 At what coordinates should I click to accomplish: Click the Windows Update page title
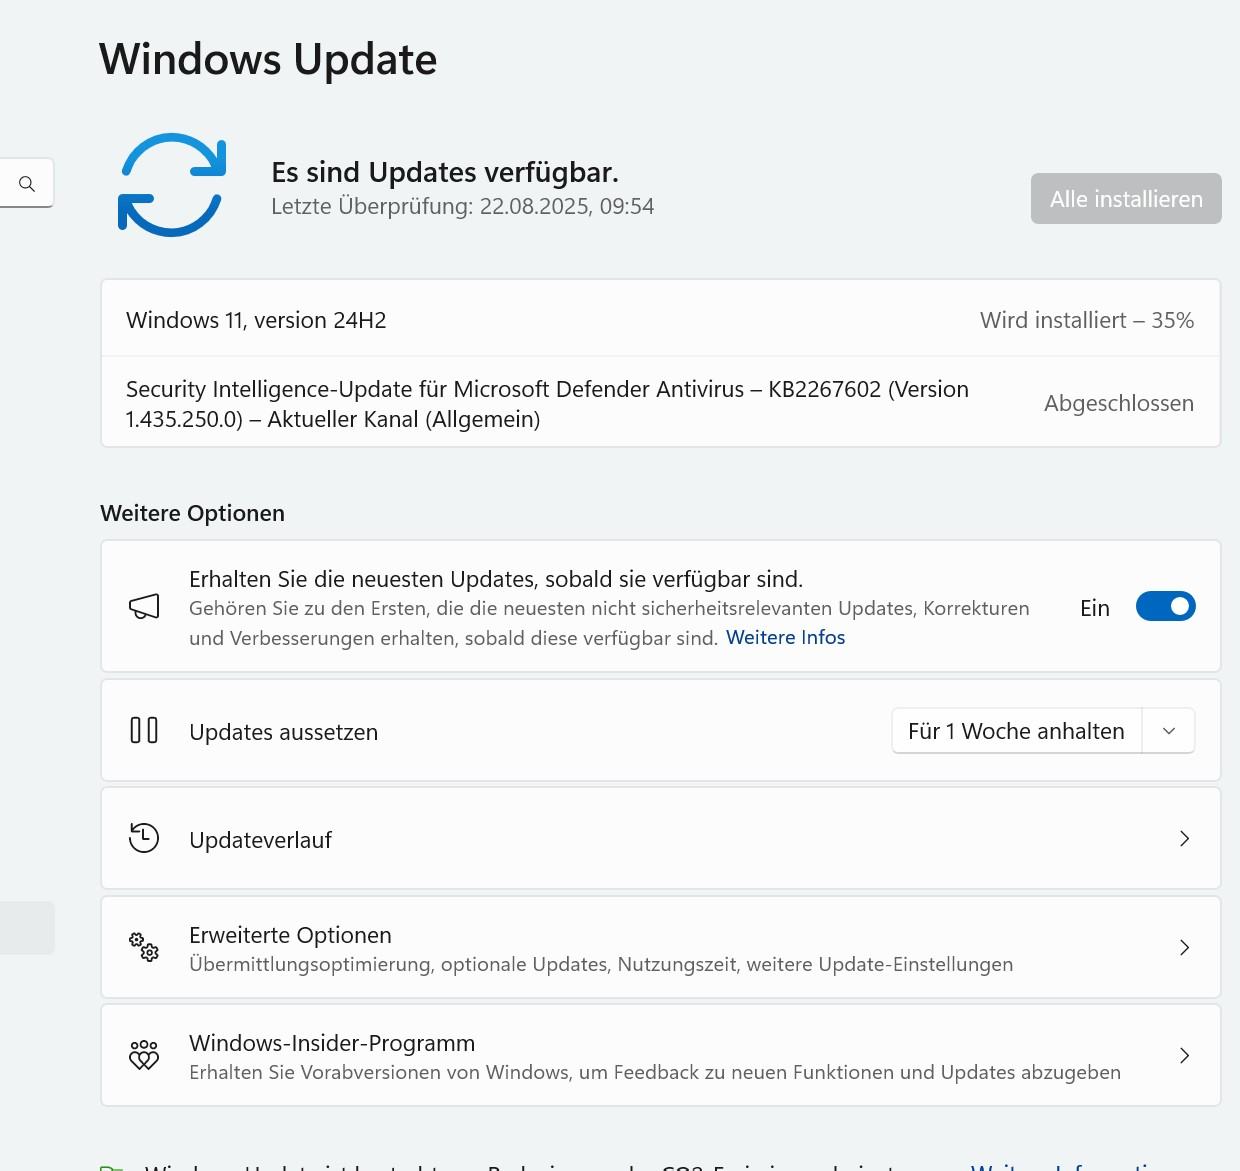pyautogui.click(x=268, y=59)
